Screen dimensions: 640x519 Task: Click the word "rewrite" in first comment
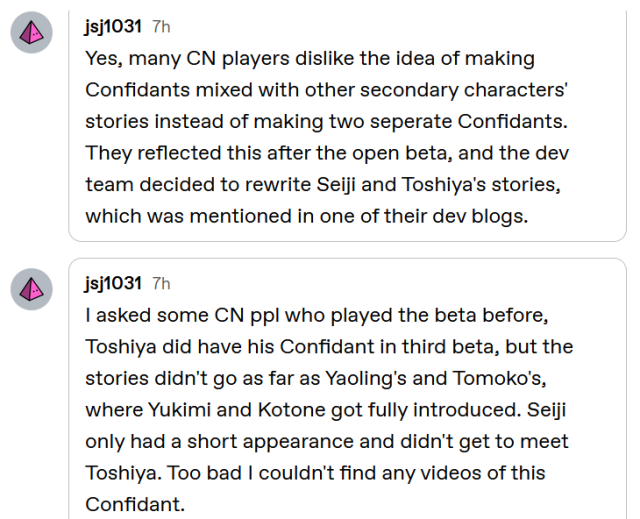(278, 185)
